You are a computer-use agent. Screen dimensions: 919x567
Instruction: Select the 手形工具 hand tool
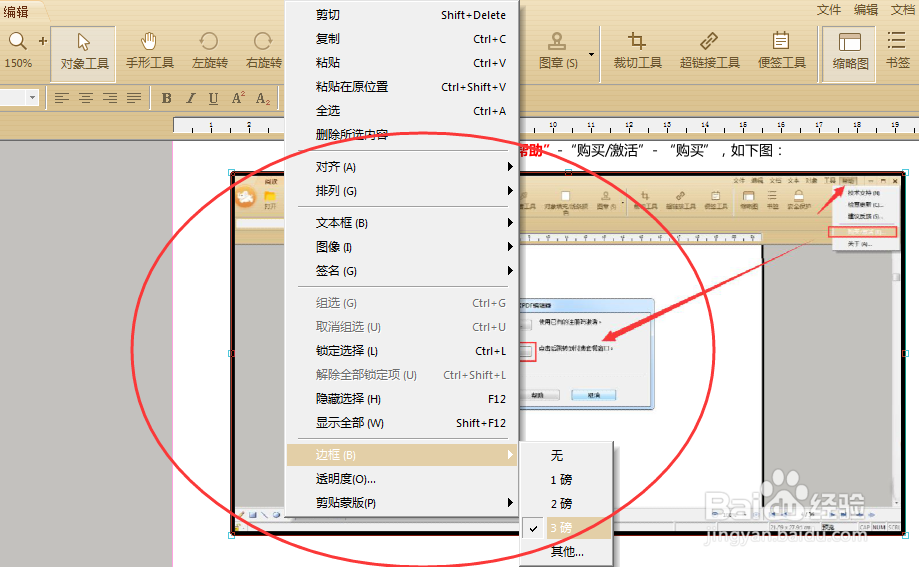click(149, 52)
